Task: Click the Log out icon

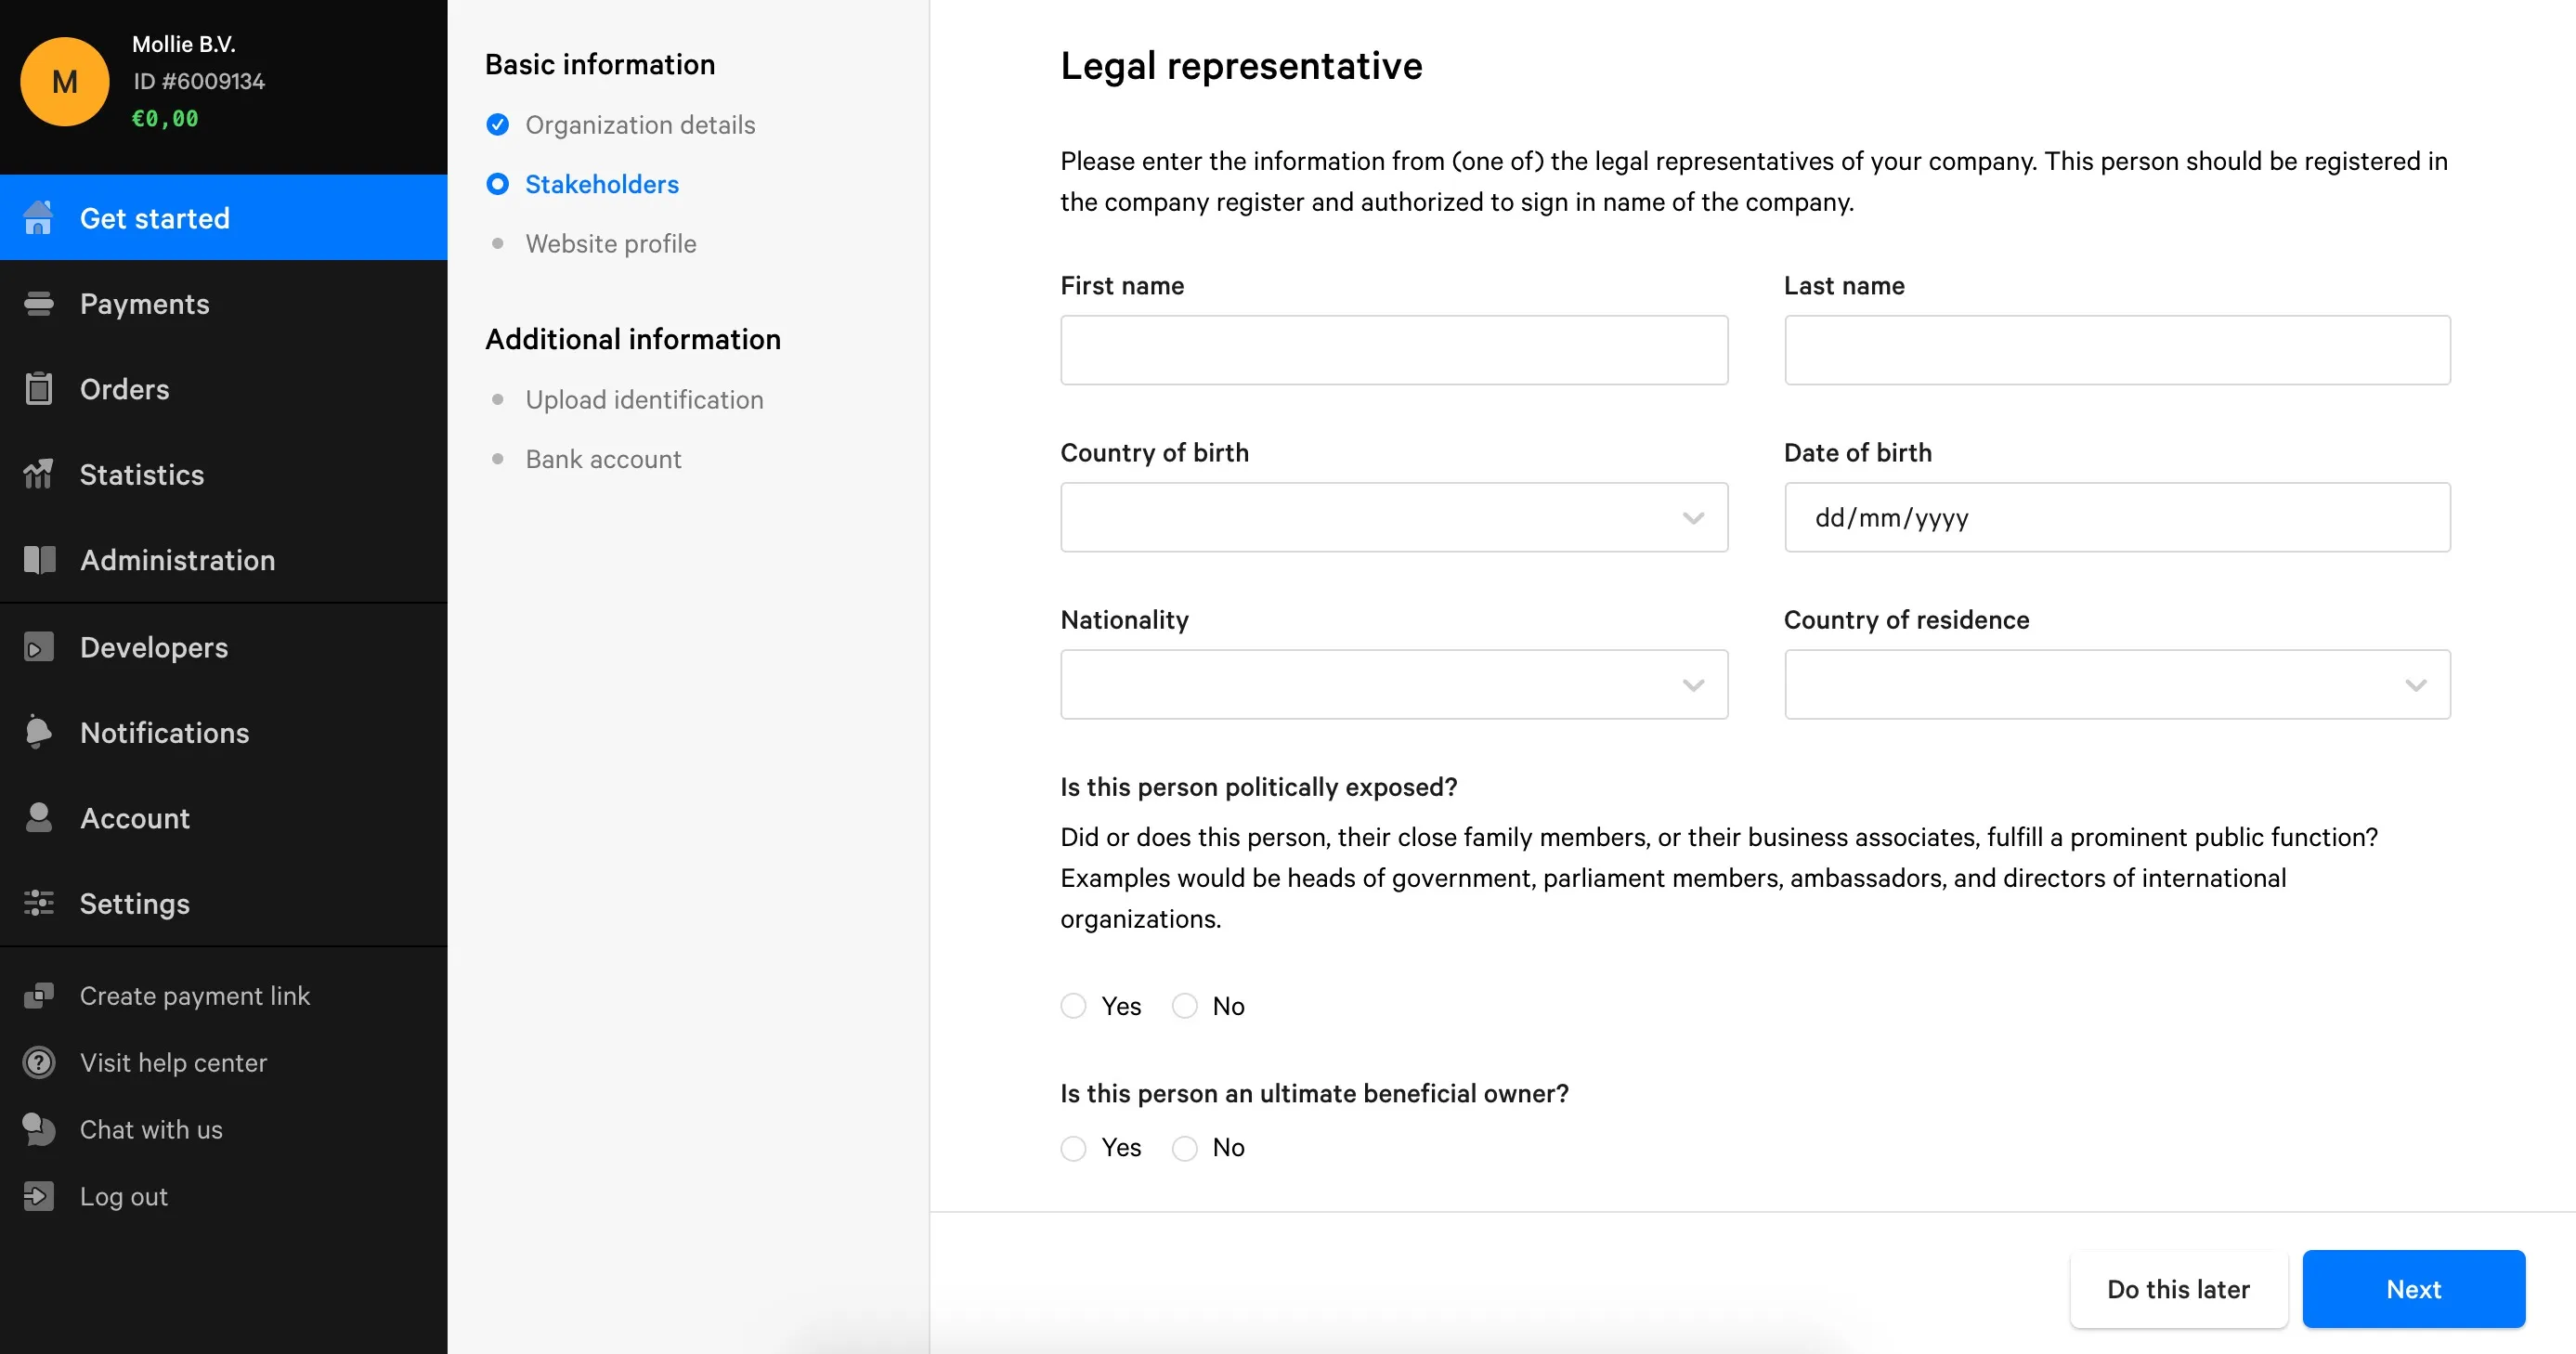Action: tap(39, 1196)
